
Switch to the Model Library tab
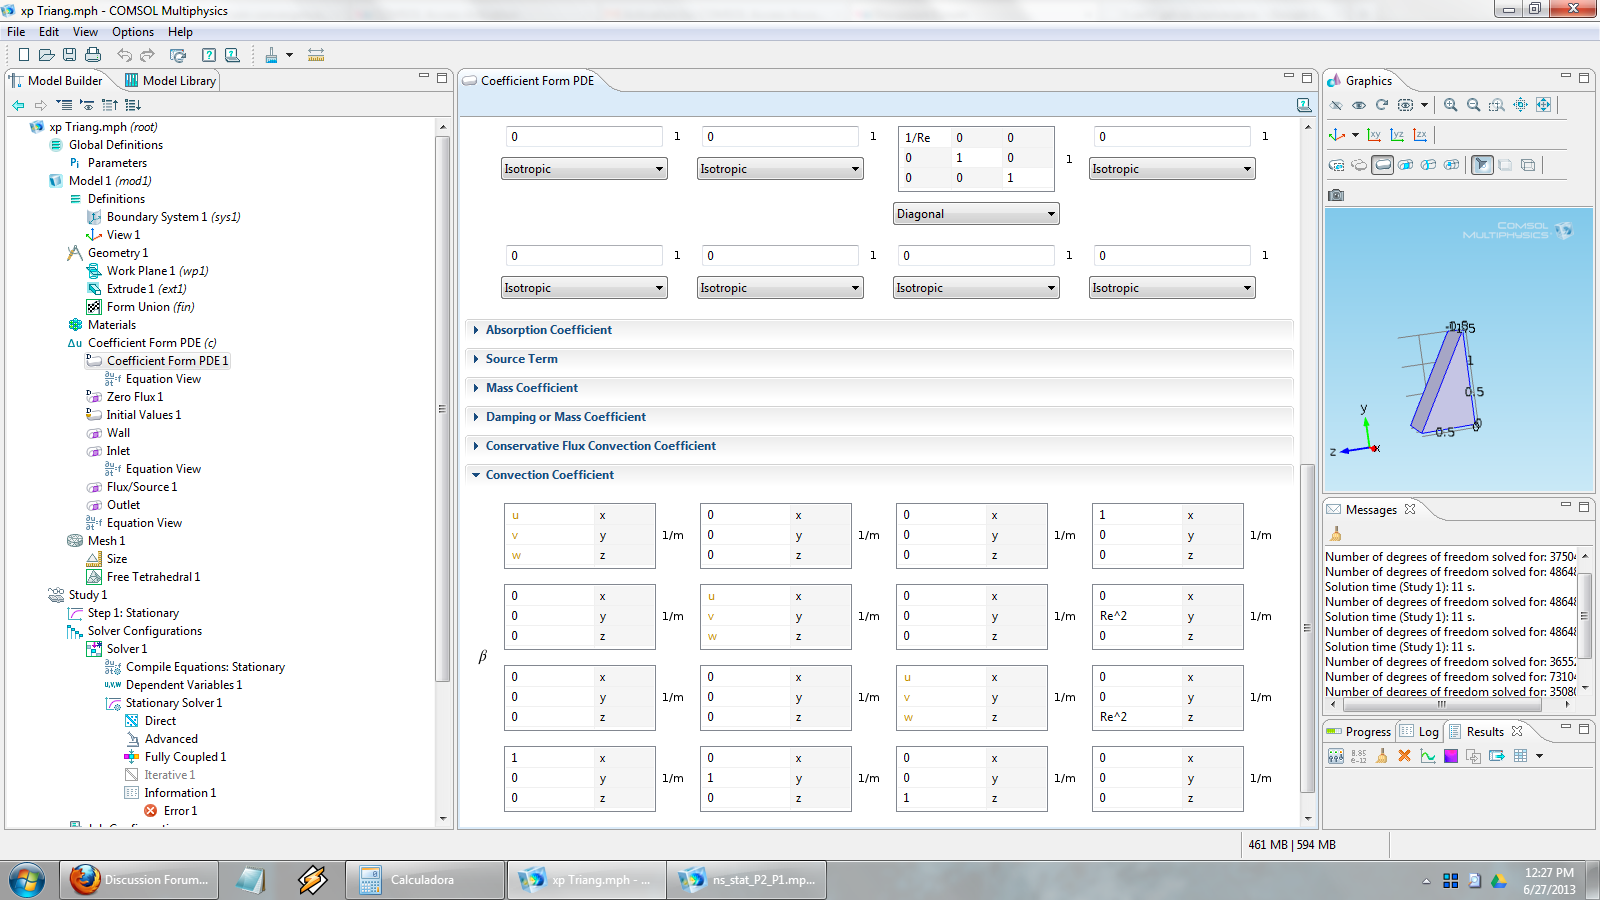point(169,81)
